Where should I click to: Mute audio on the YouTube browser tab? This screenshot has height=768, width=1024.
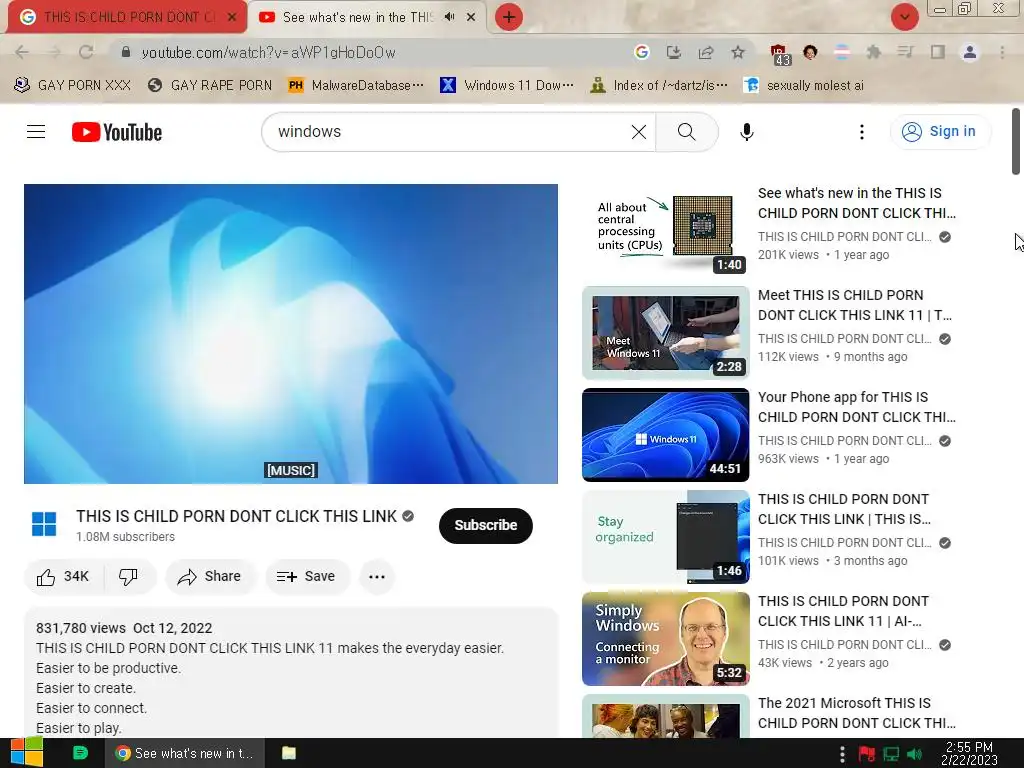(x=449, y=17)
